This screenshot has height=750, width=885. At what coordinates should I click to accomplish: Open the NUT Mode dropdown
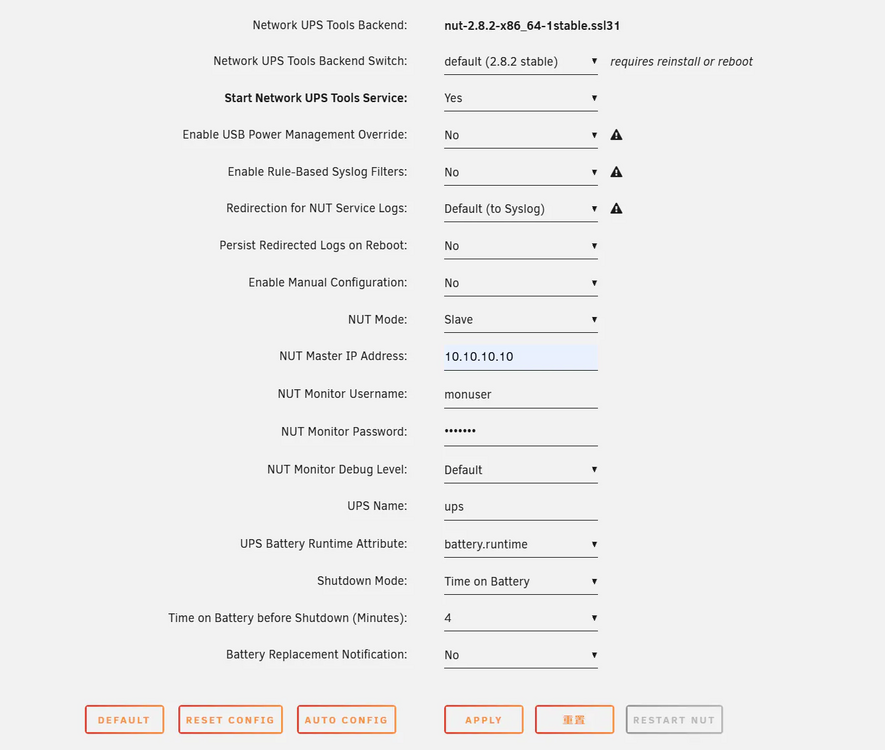pos(520,320)
